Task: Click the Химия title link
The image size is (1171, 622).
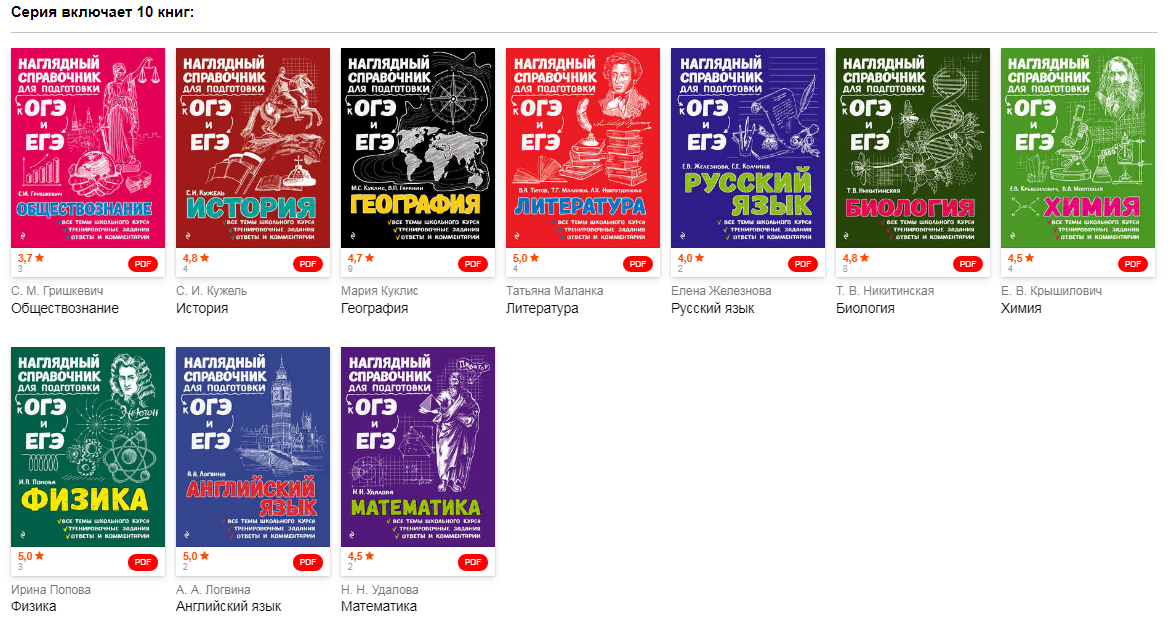Action: (1021, 308)
